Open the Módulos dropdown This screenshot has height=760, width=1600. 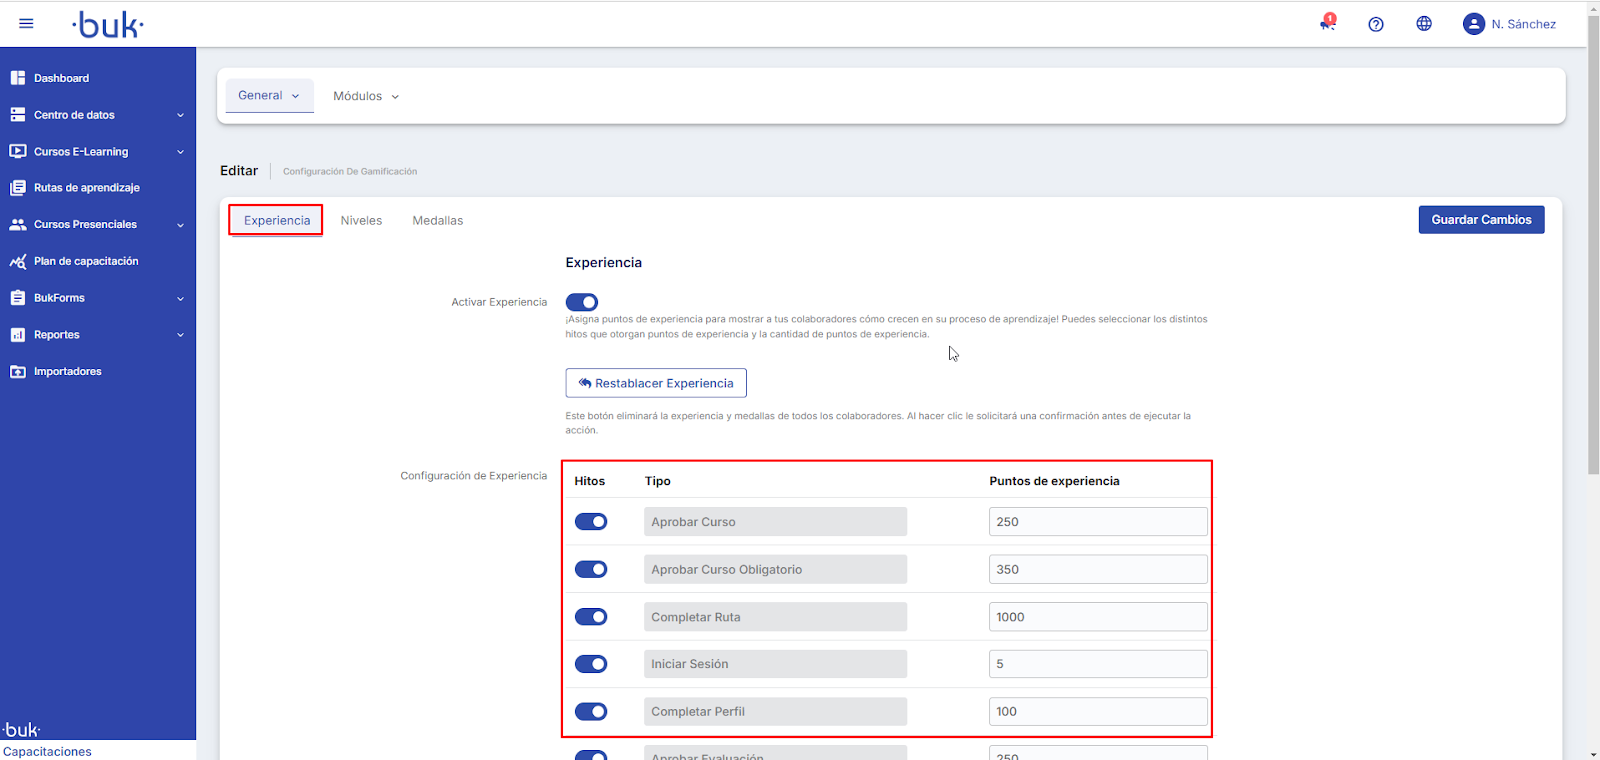[366, 97]
